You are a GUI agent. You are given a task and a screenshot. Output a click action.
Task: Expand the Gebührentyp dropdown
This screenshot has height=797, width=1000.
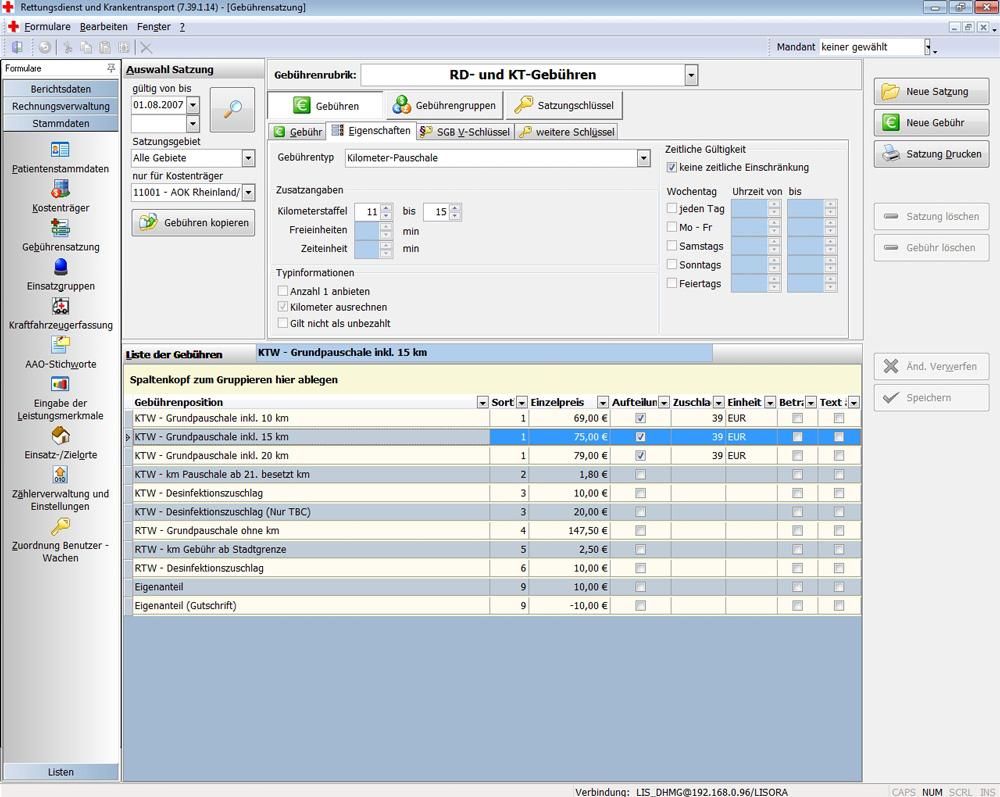(x=643, y=158)
